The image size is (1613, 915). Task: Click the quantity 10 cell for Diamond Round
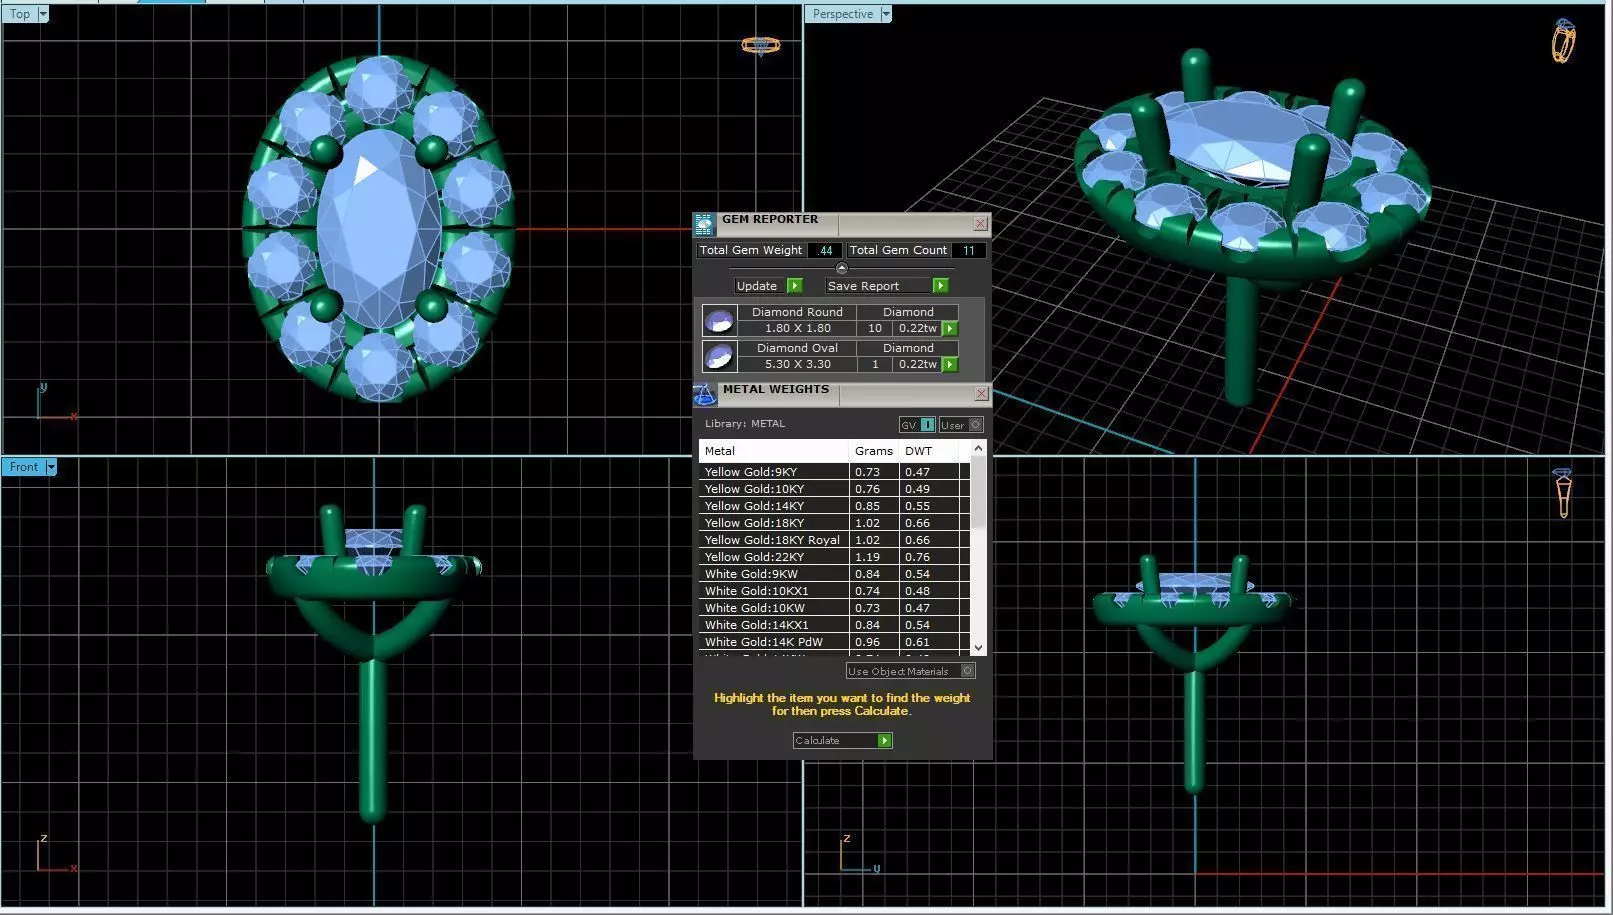[875, 328]
